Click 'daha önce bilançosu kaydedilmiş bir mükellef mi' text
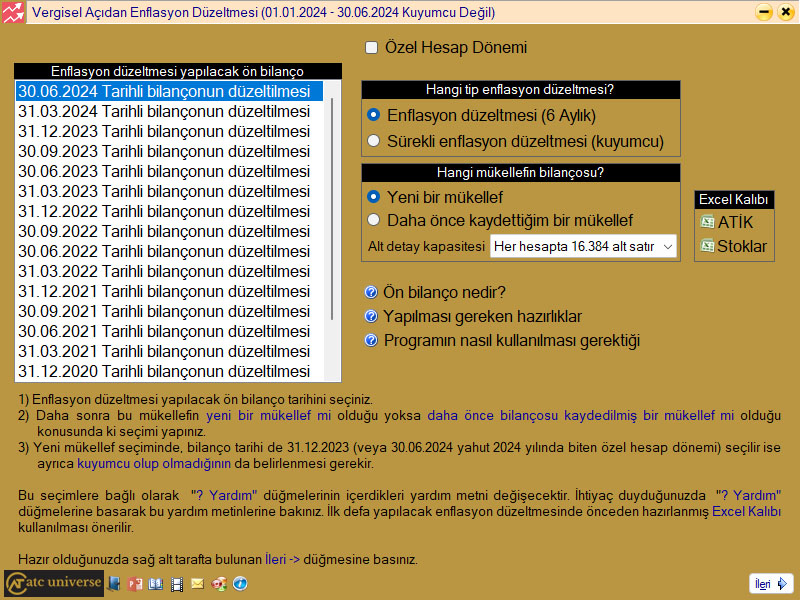This screenshot has height=600, width=800. point(581,415)
